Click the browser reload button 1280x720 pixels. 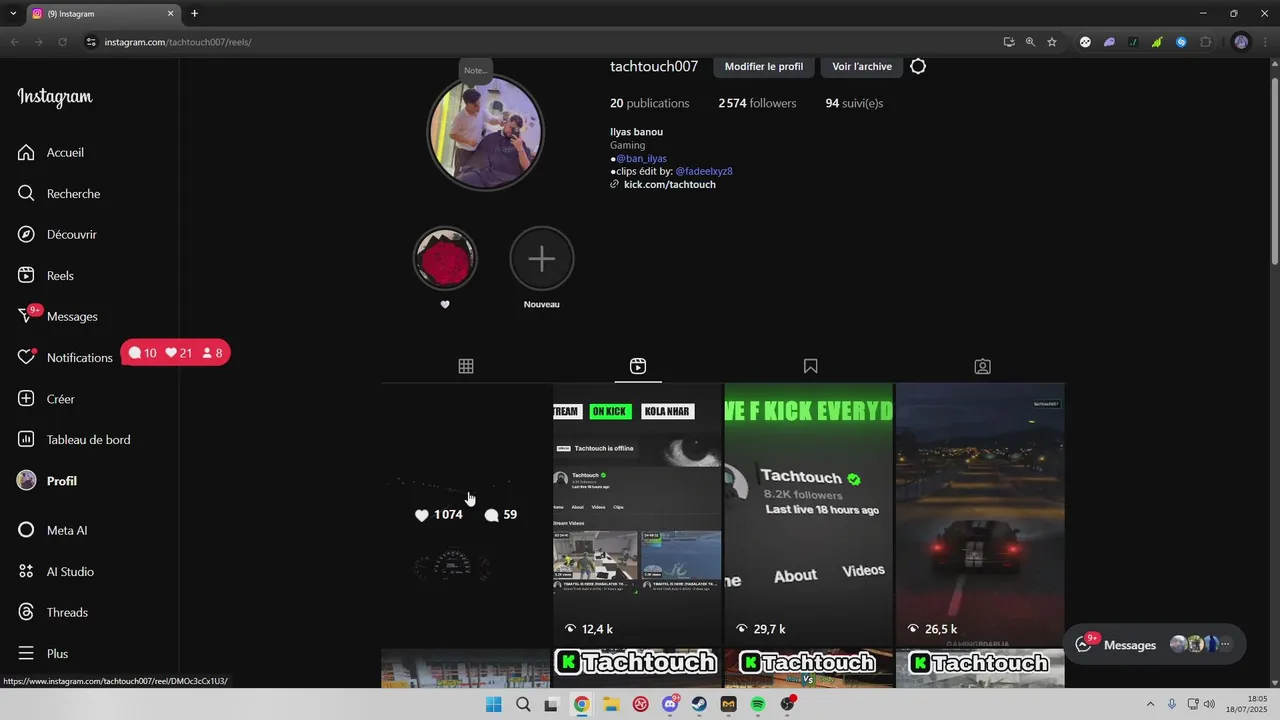coord(62,42)
